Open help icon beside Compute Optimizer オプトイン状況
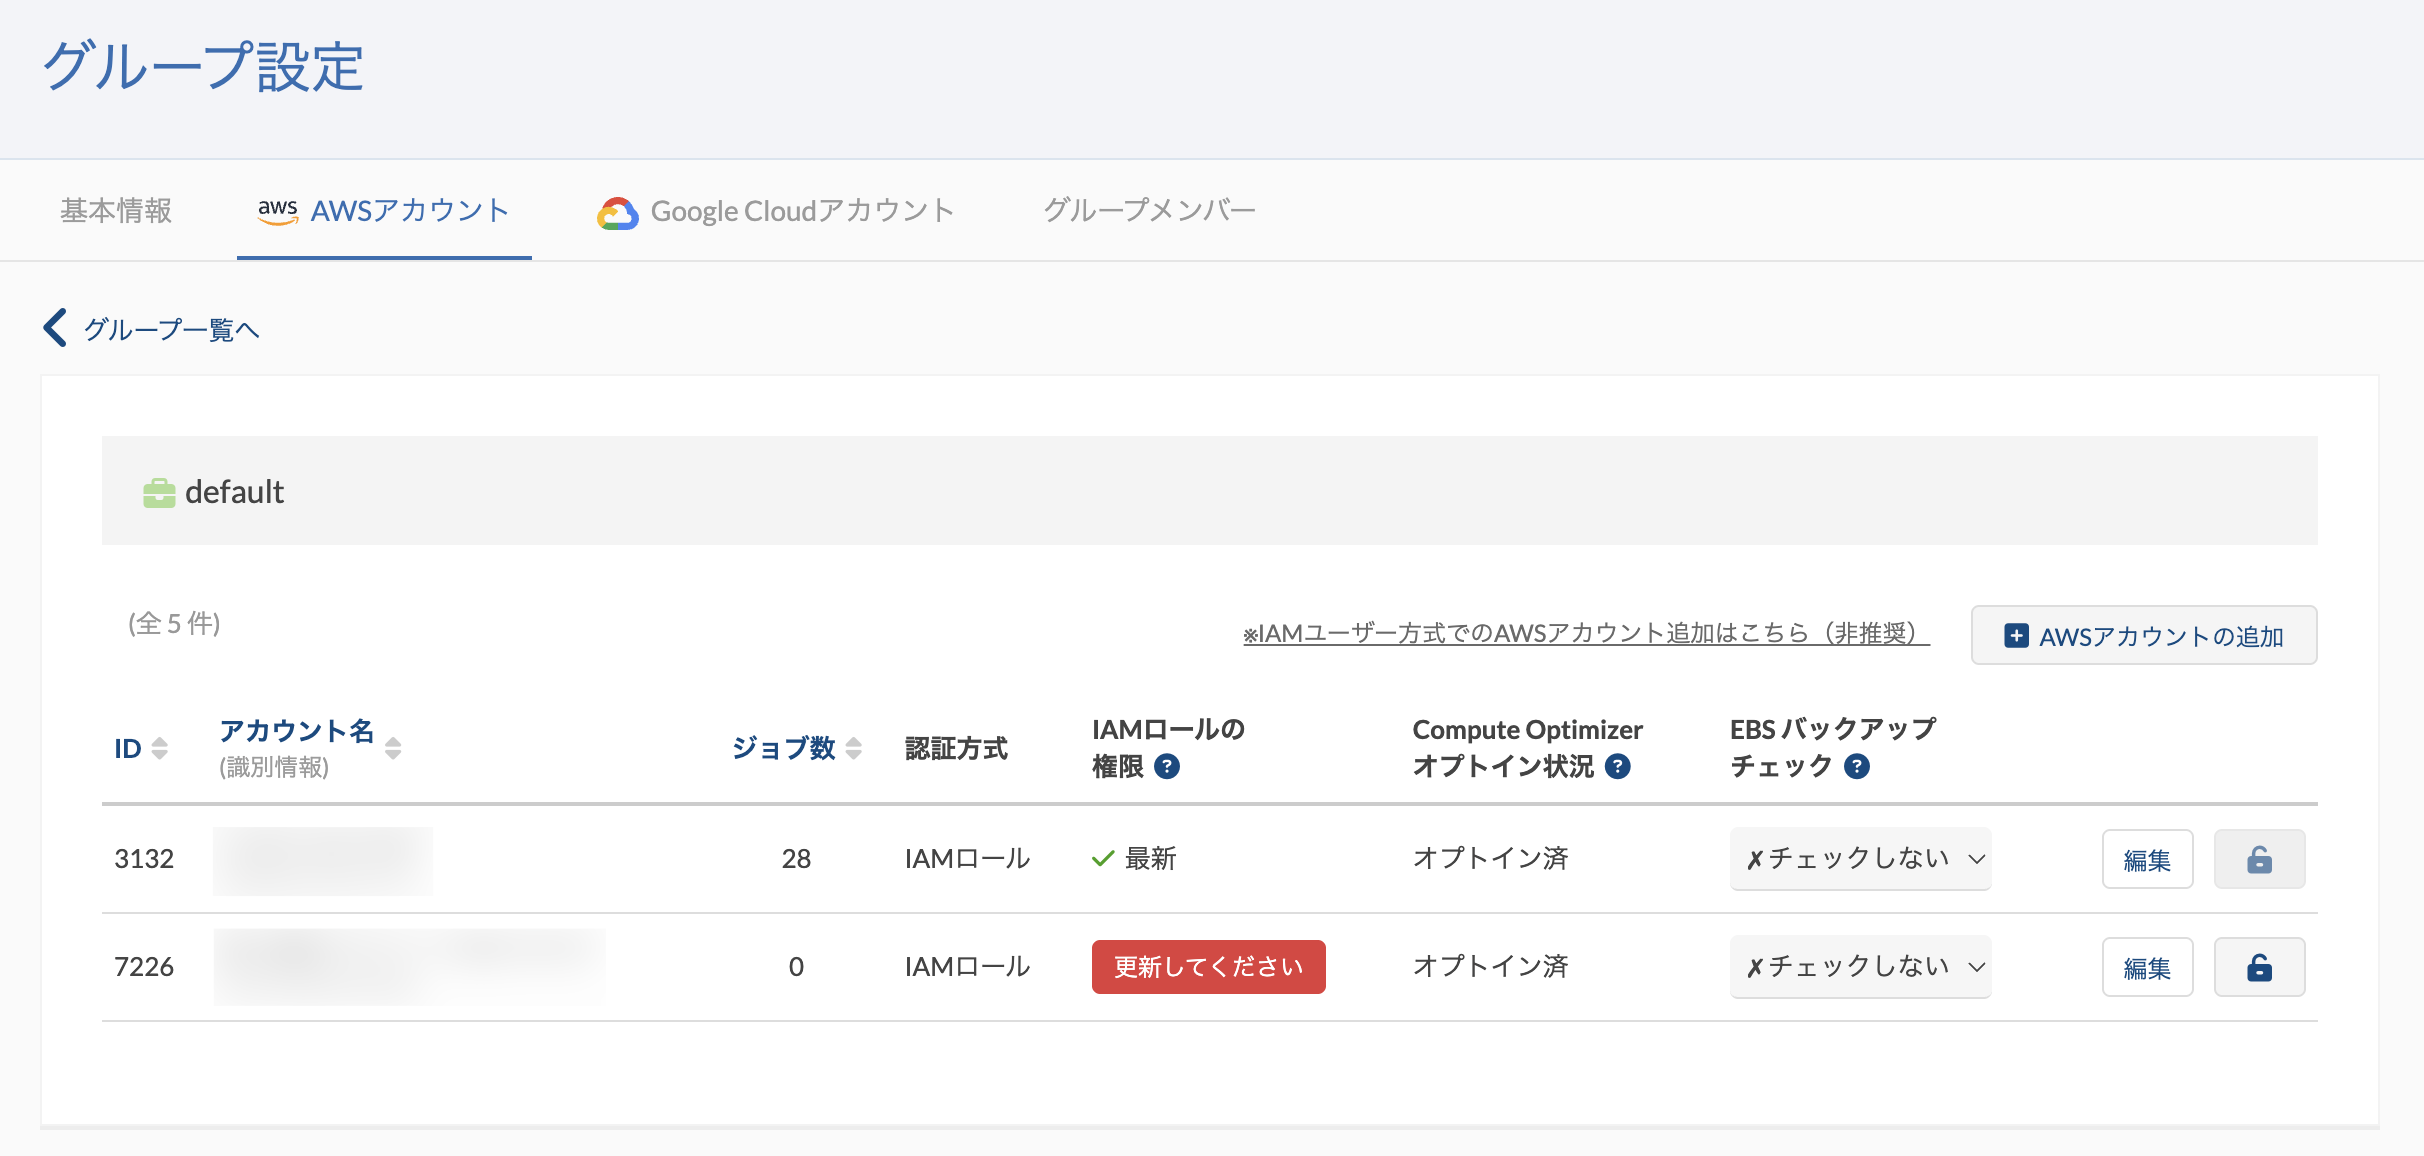 (x=1617, y=767)
